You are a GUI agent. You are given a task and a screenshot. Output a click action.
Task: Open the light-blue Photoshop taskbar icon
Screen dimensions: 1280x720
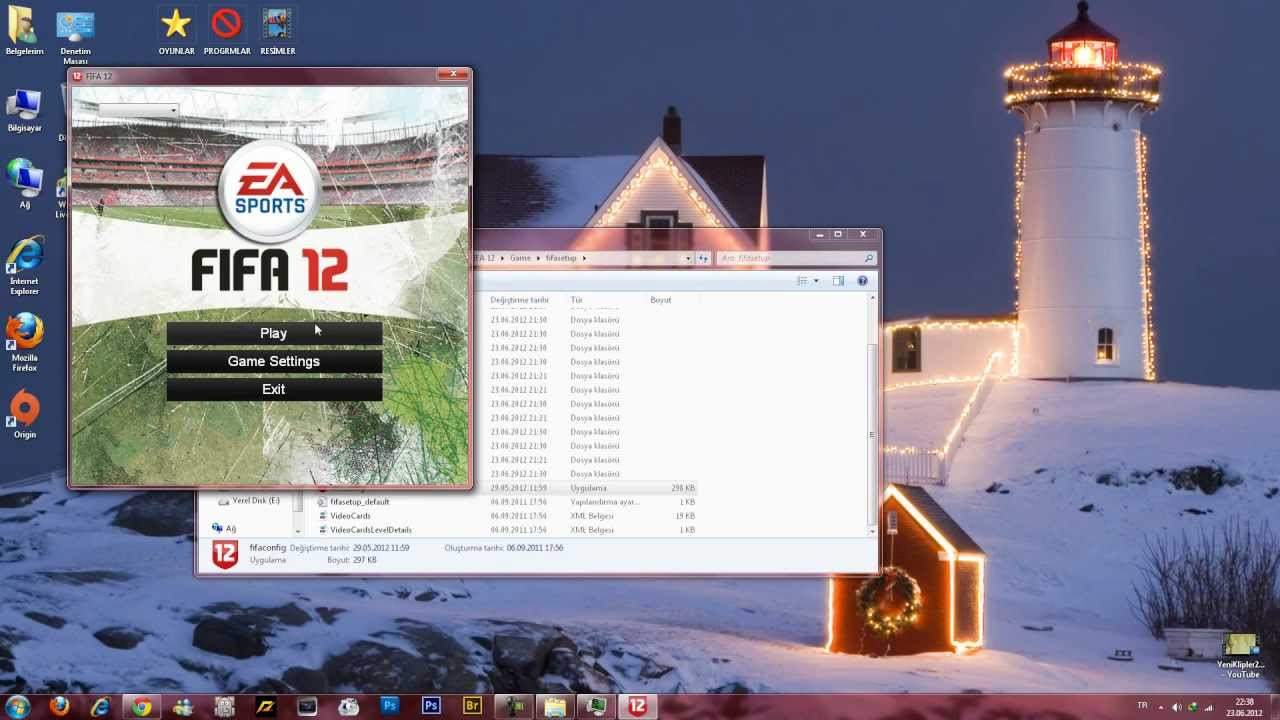click(390, 706)
